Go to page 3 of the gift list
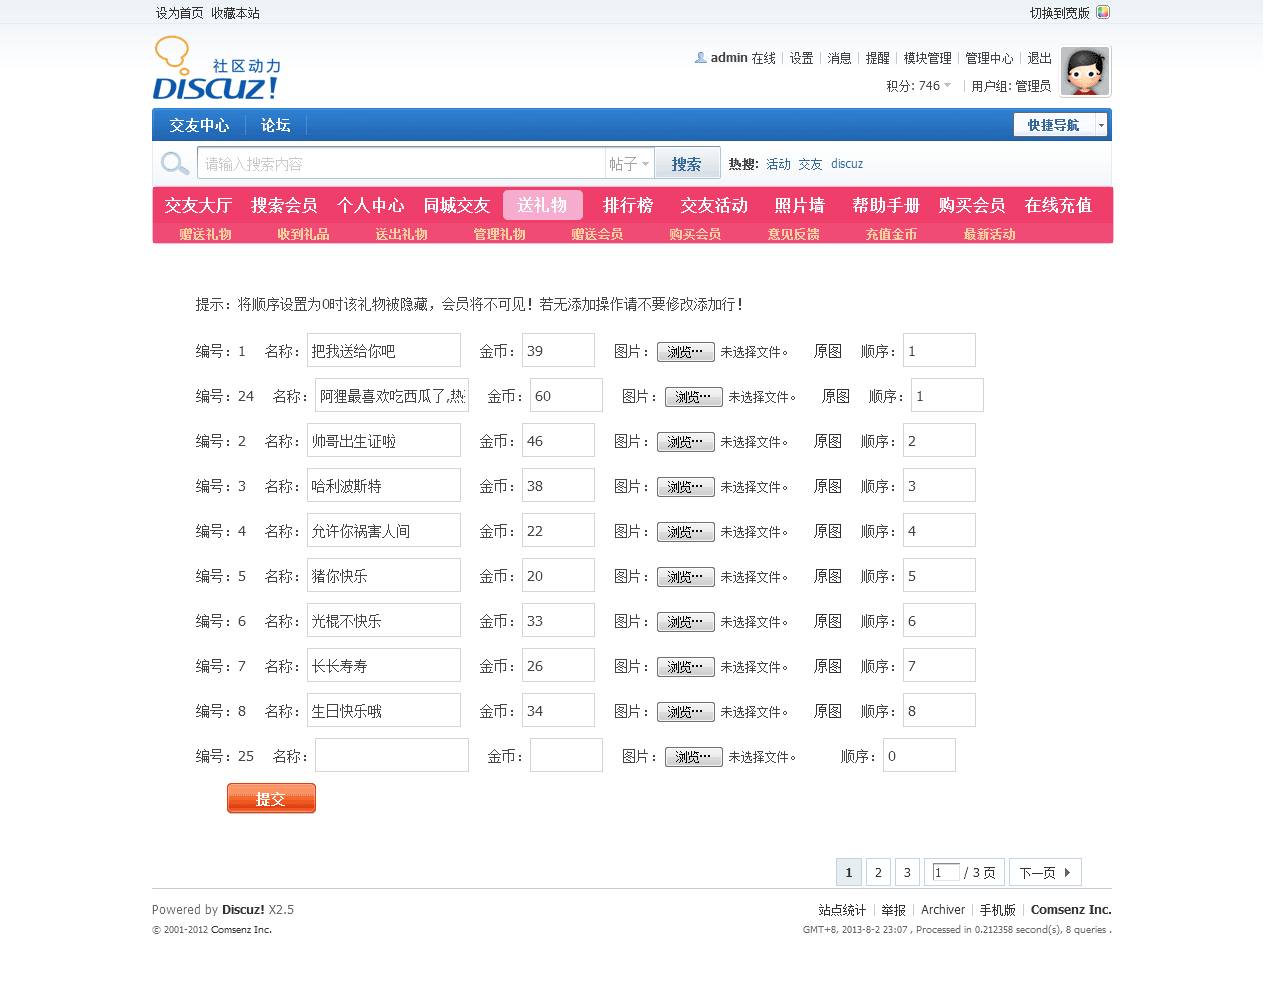 pyautogui.click(x=907, y=872)
